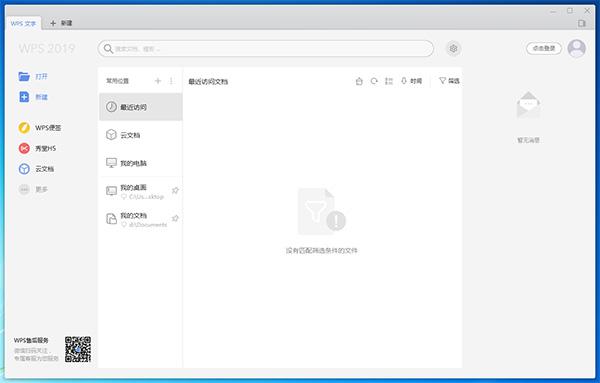Minimize the WPS window
This screenshot has width=600, height=383.
tap(553, 11)
